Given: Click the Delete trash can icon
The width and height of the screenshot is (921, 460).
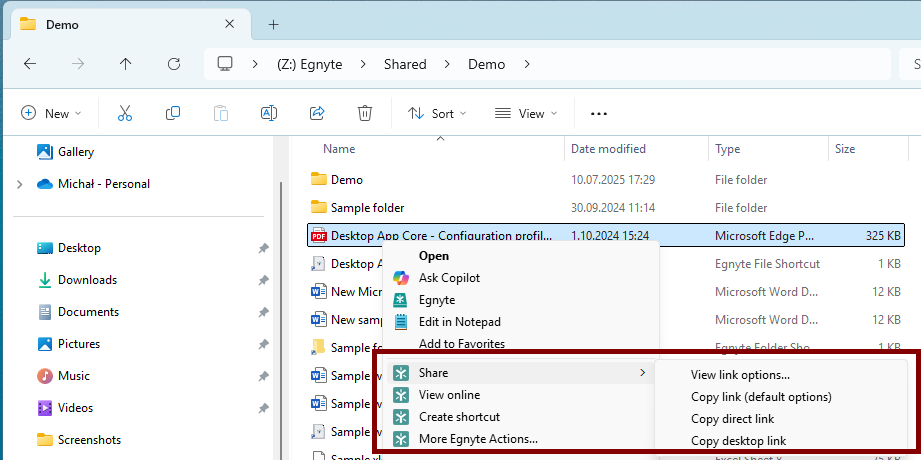Looking at the screenshot, I should (x=365, y=113).
